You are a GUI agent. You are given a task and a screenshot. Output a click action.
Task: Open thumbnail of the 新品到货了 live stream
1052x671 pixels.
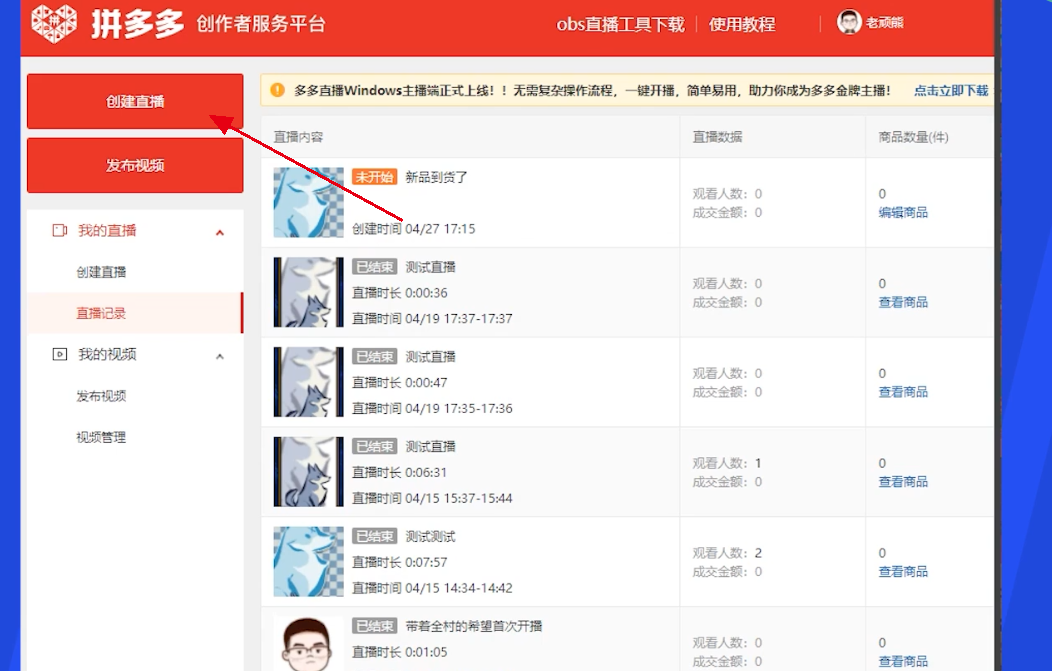pyautogui.click(x=308, y=202)
